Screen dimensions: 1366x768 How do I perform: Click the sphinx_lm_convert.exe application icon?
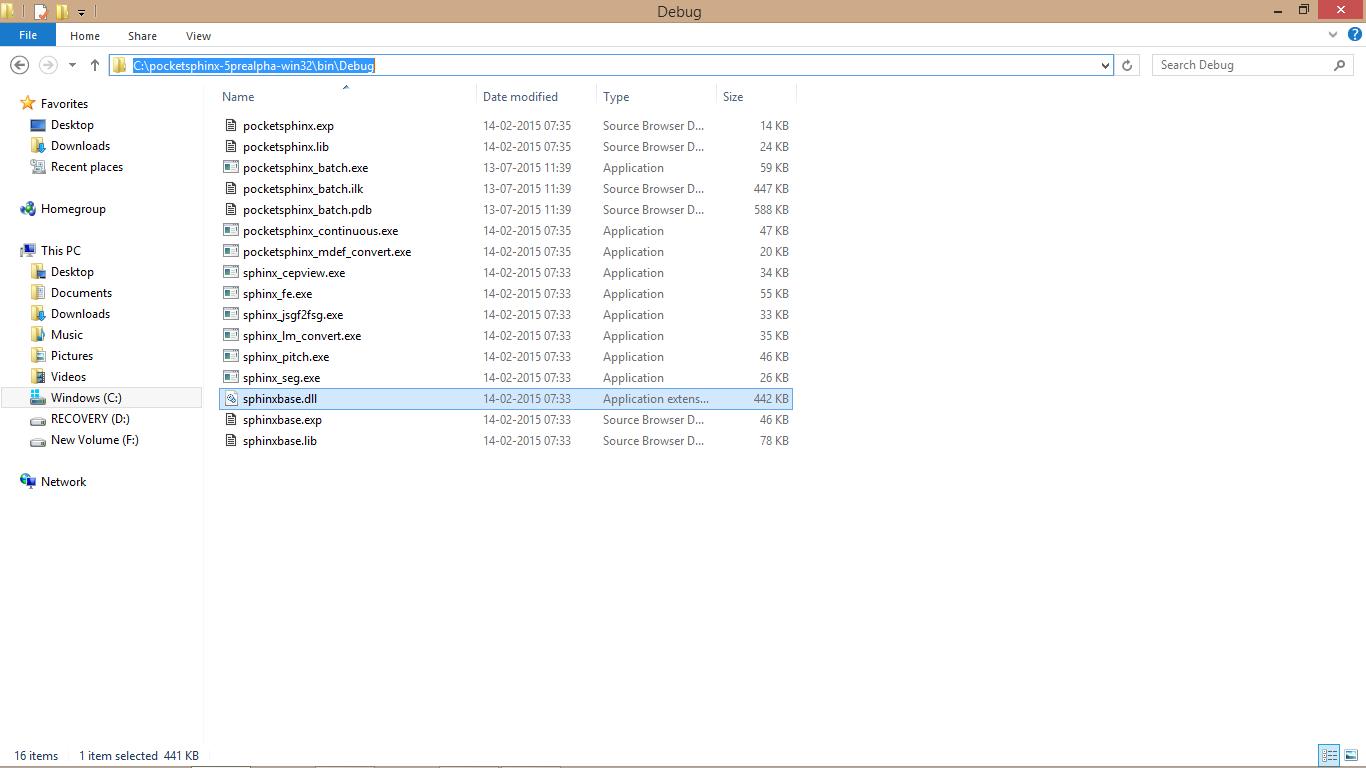[x=231, y=336]
